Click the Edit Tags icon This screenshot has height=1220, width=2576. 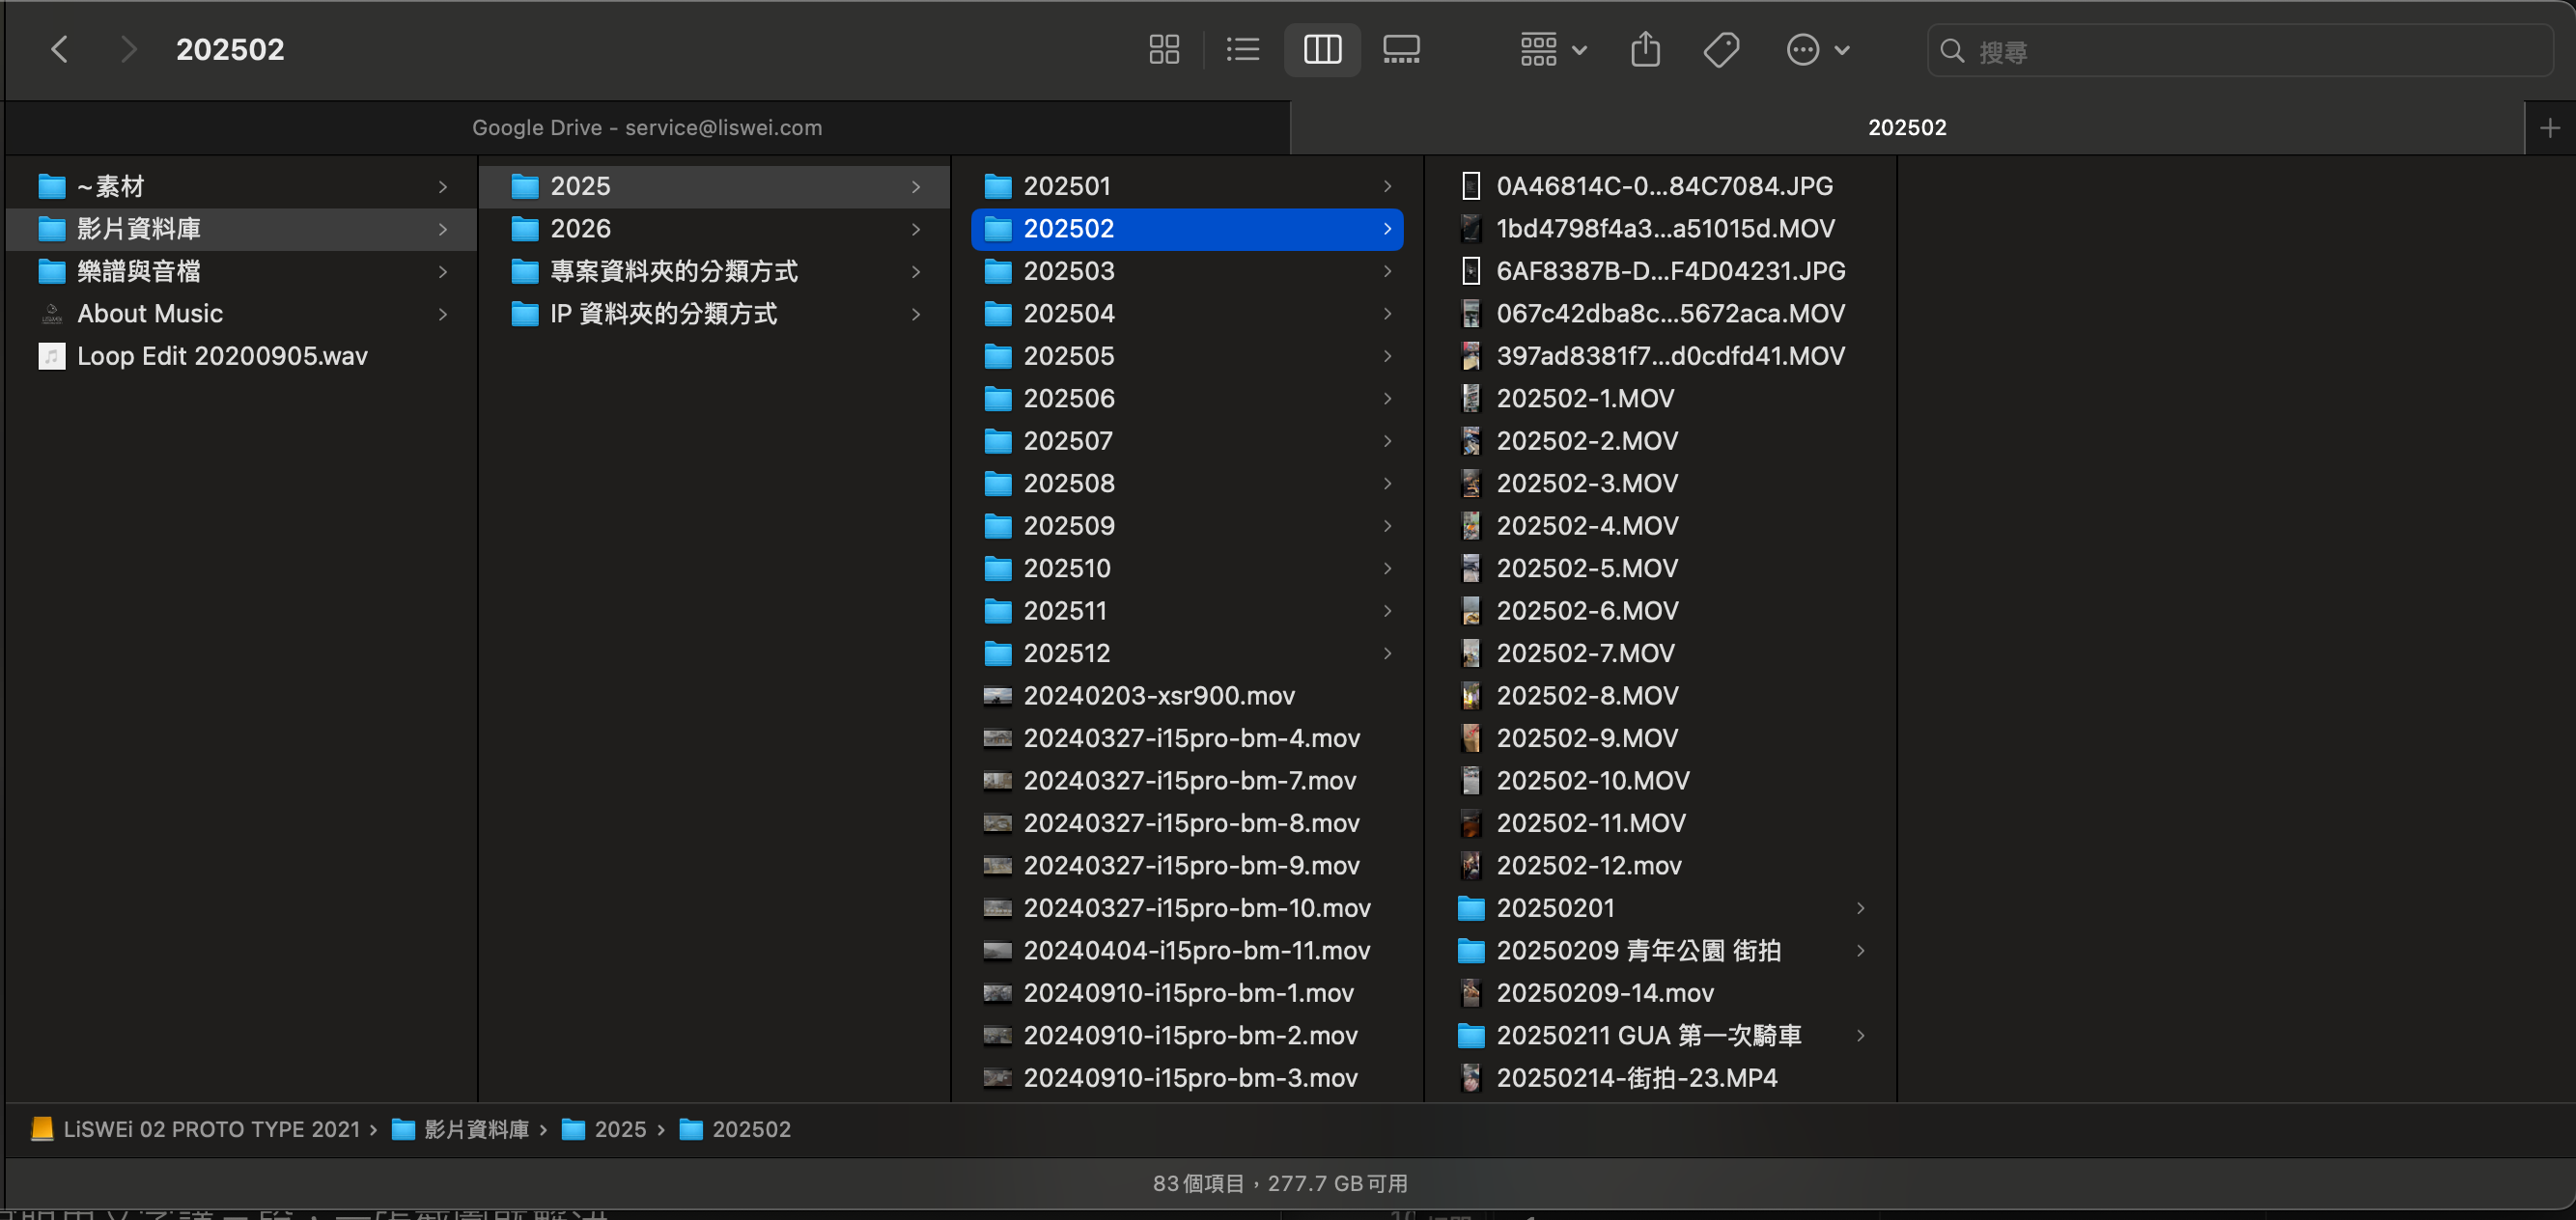coord(1721,50)
